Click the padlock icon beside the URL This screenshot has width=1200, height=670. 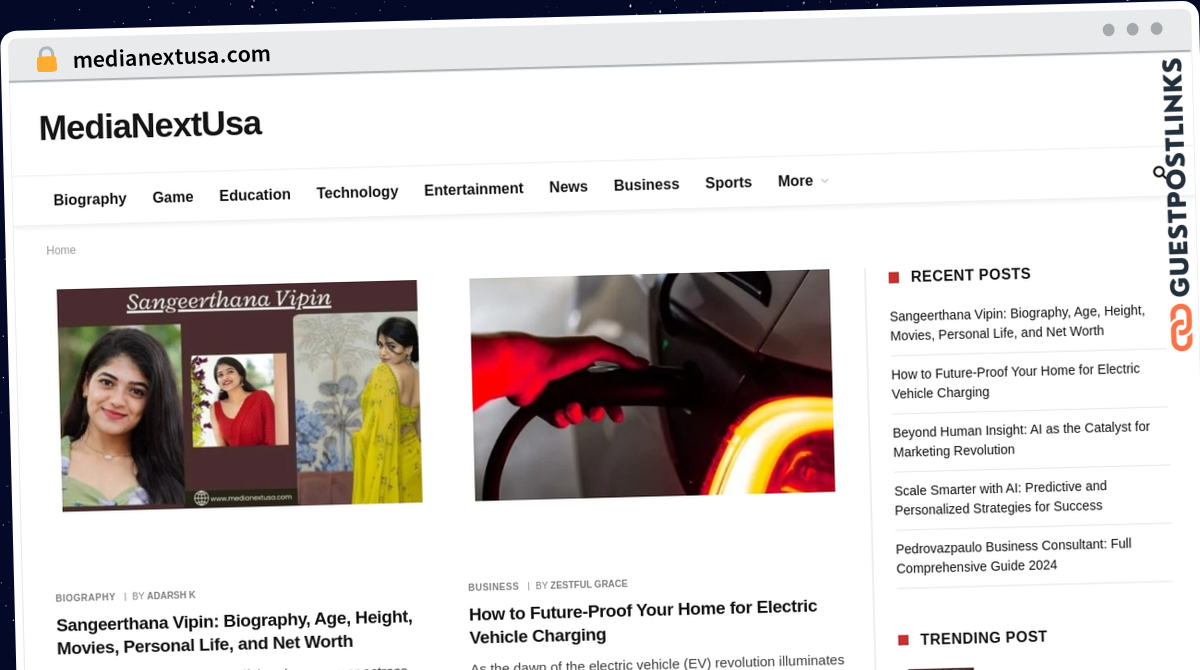(x=47, y=60)
